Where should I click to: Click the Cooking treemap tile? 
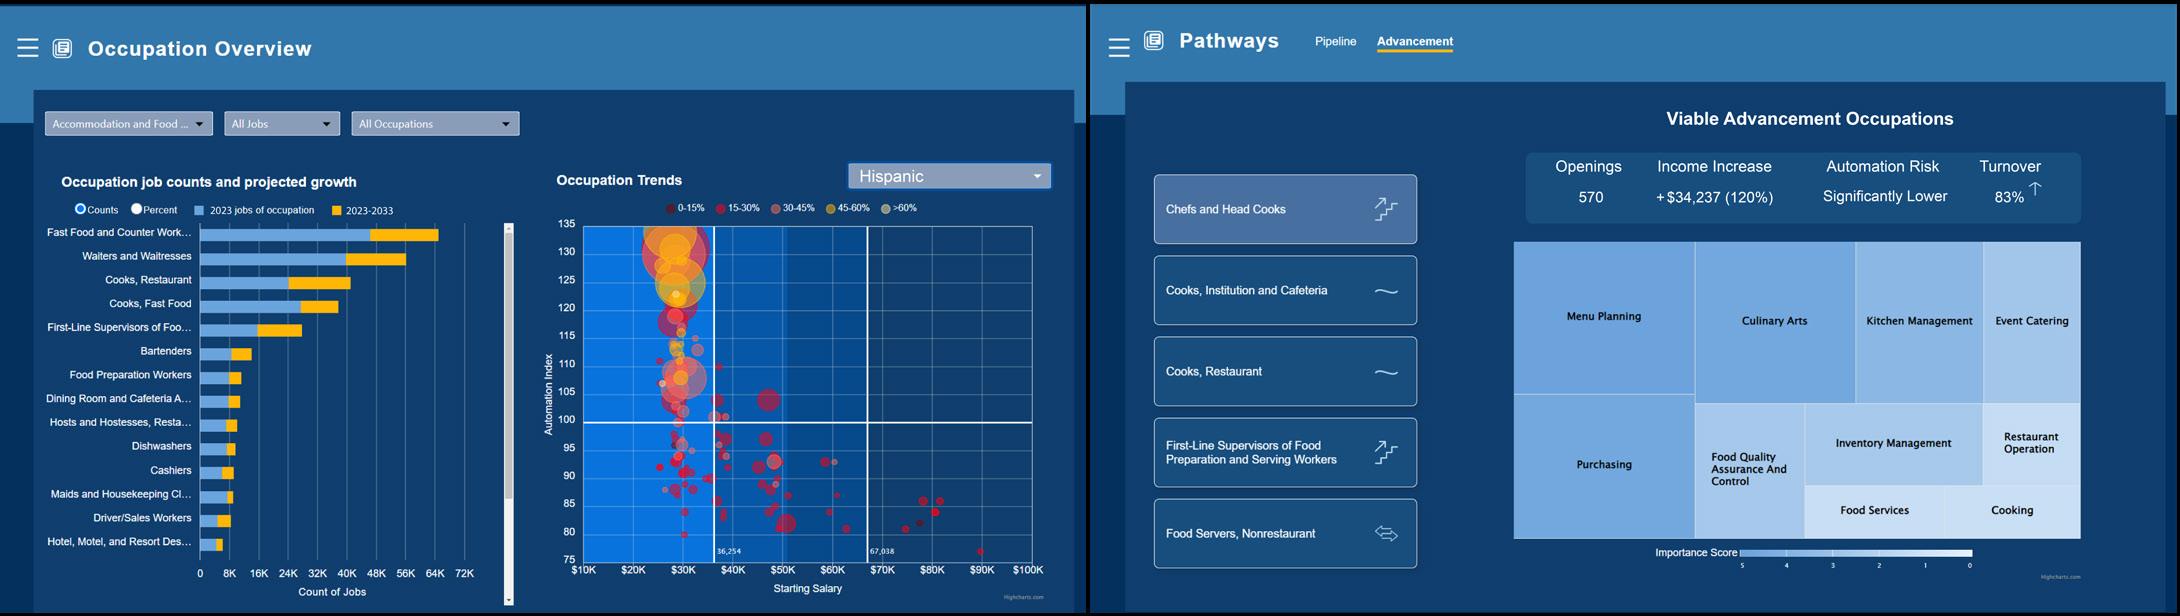pyautogui.click(x=2012, y=511)
